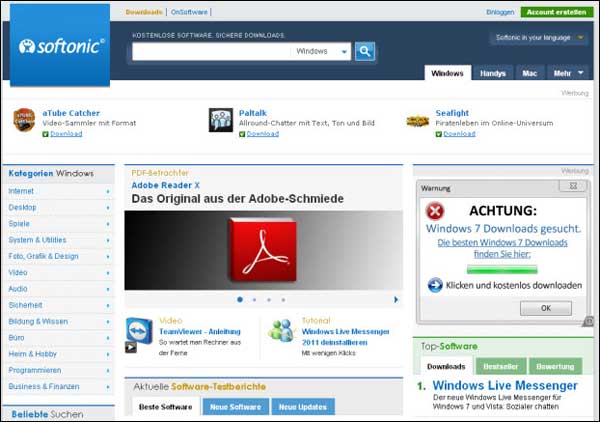Click the aTube Catcher app icon
600x422 pixels.
(x=24, y=120)
